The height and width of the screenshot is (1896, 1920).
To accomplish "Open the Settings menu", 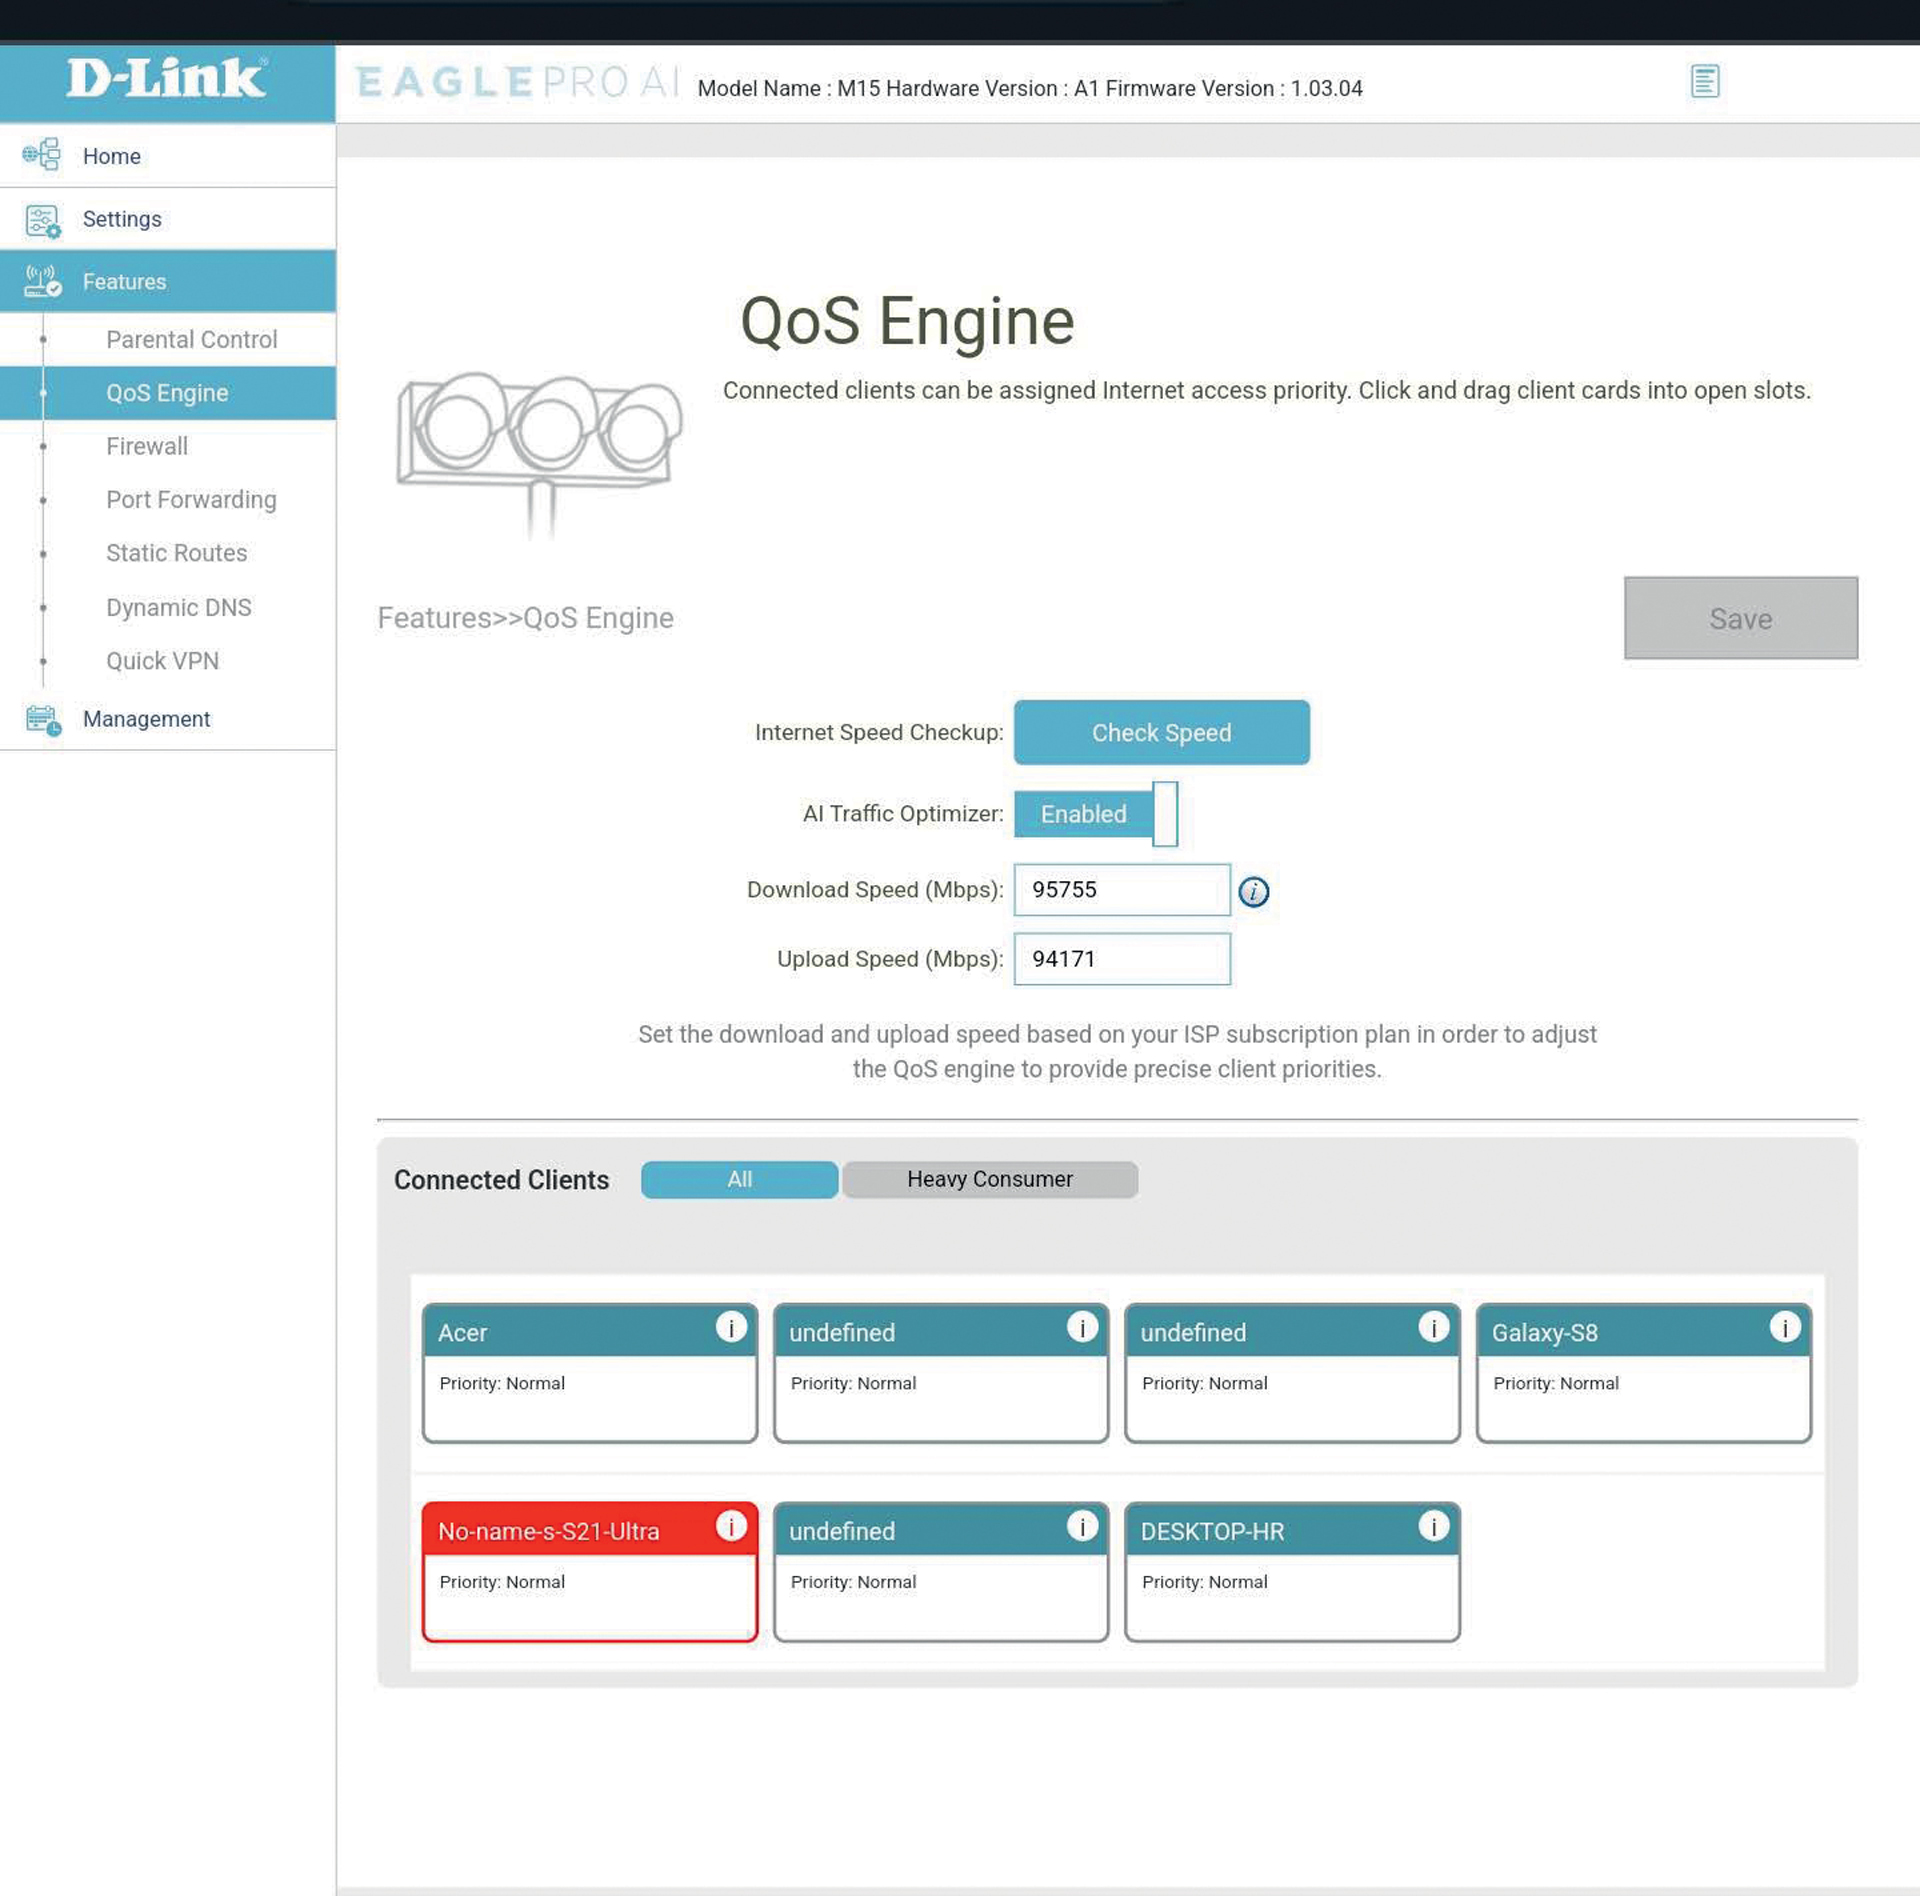I will (x=168, y=219).
